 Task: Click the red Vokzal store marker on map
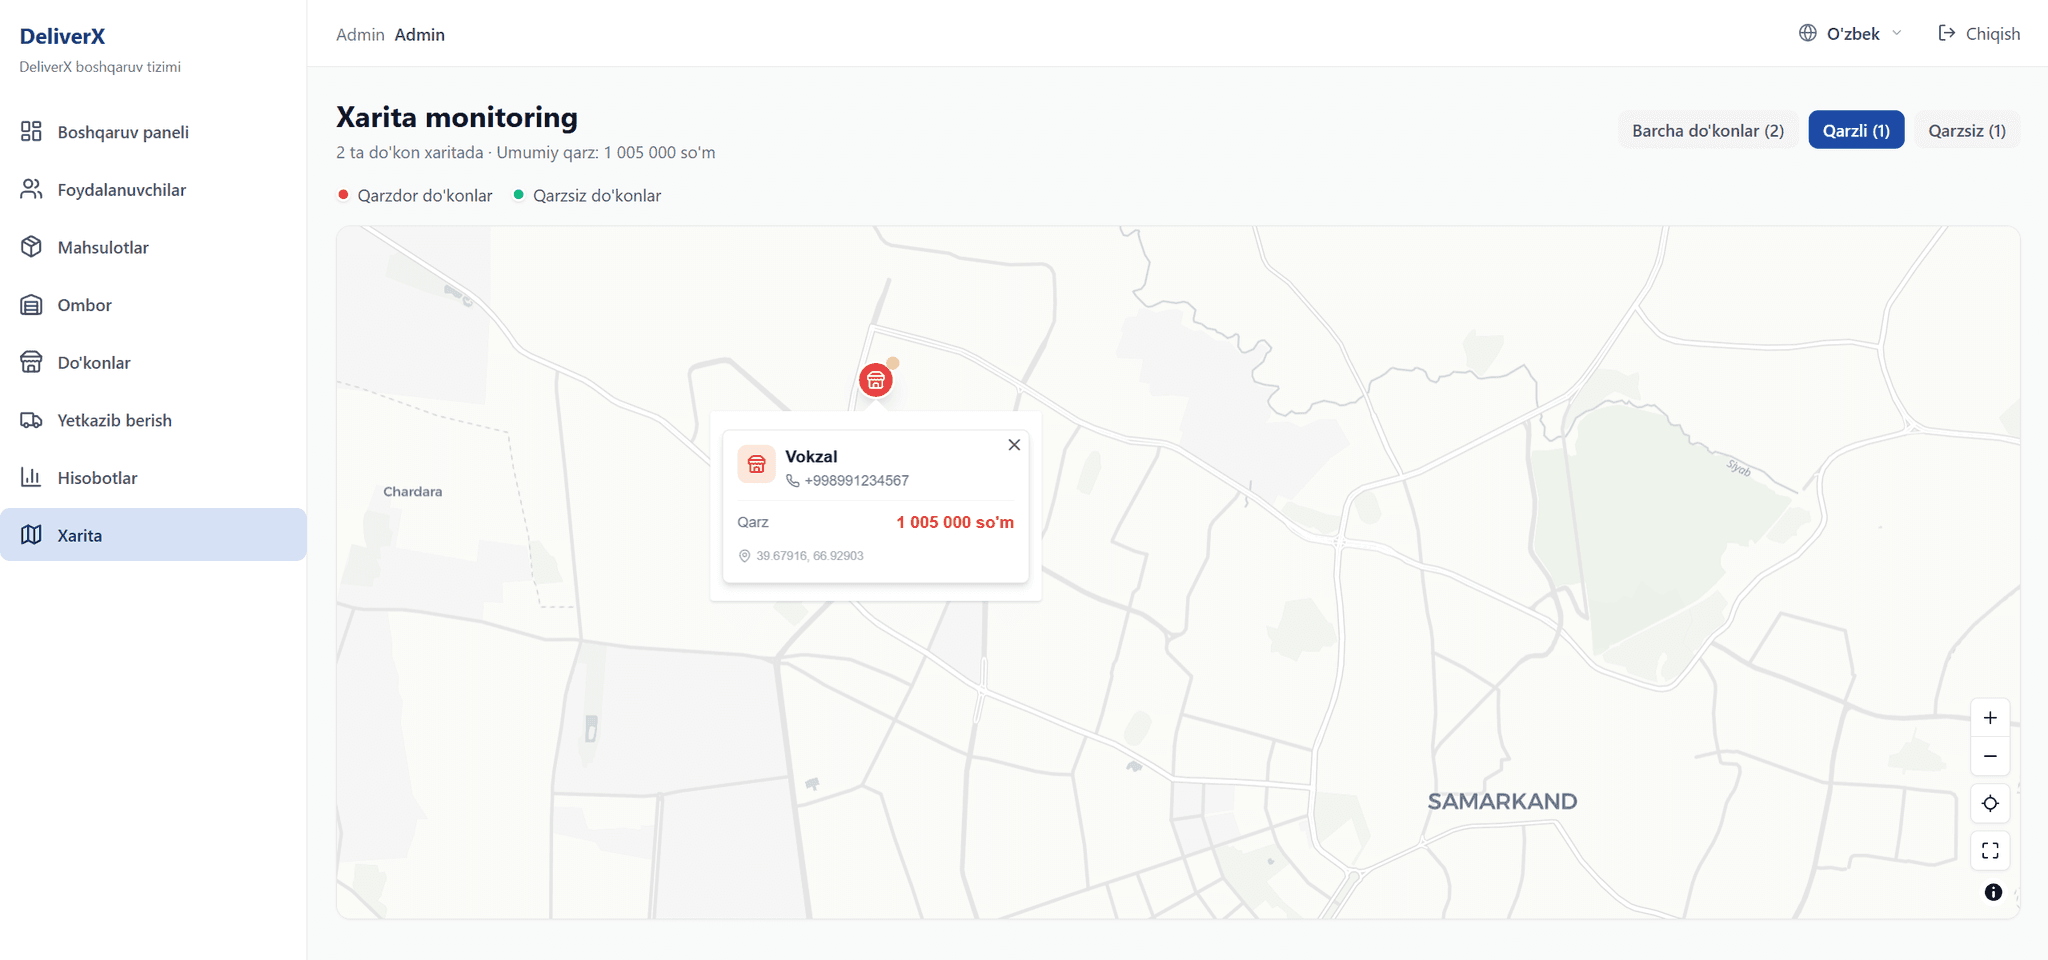pyautogui.click(x=875, y=380)
